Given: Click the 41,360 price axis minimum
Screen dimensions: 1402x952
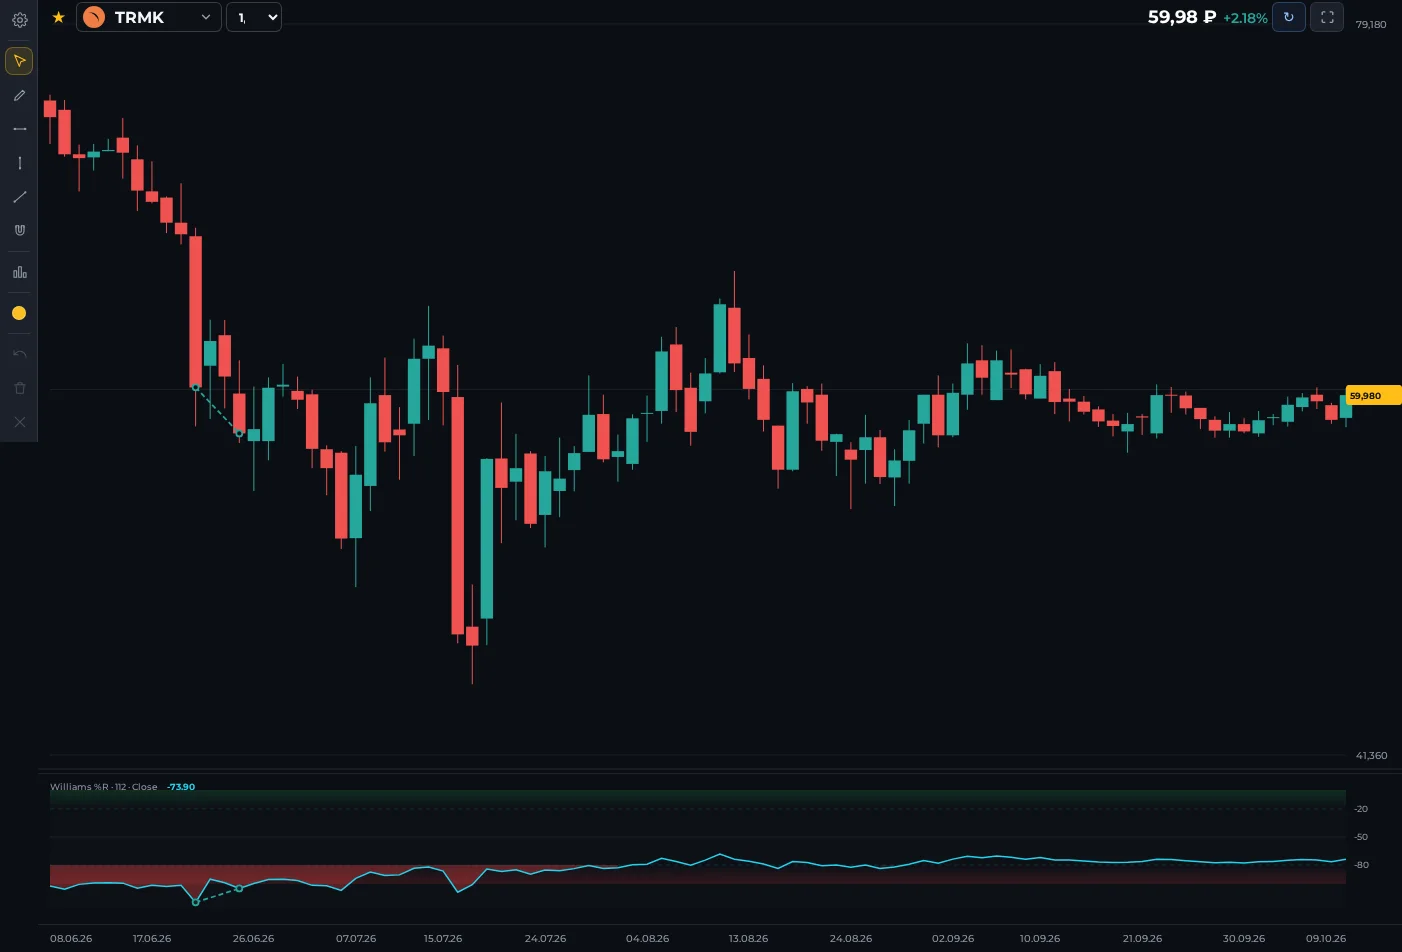Looking at the screenshot, I should pos(1371,755).
